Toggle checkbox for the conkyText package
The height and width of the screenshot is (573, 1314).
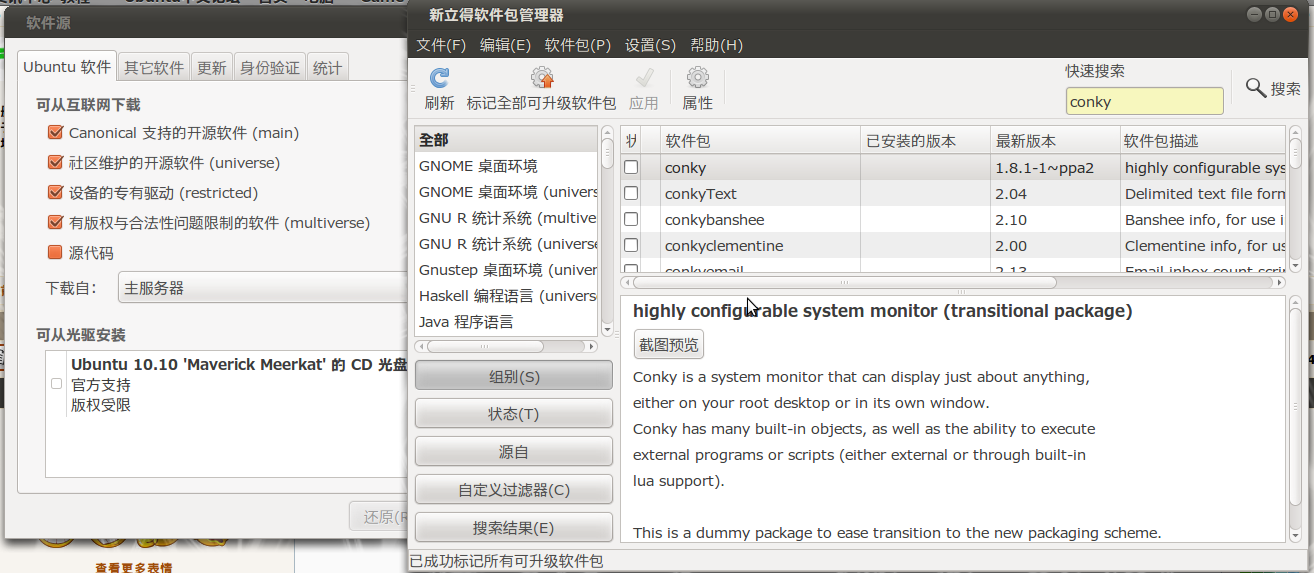click(x=631, y=194)
